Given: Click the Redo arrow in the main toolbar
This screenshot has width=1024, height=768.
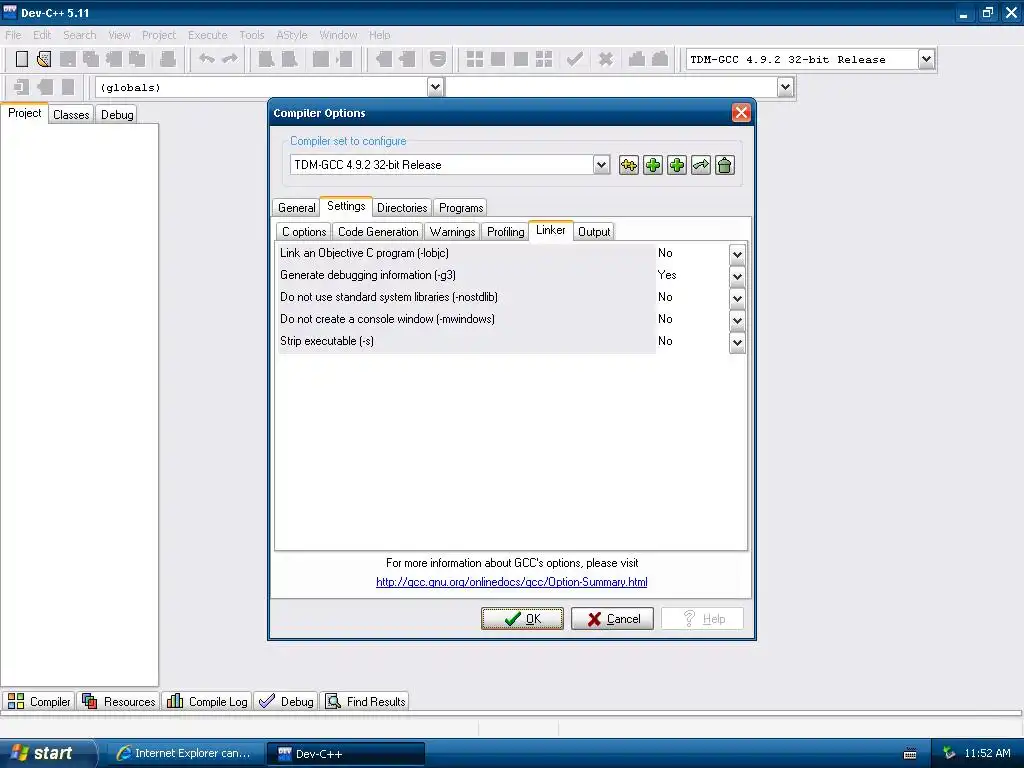Looking at the screenshot, I should click(x=230, y=59).
